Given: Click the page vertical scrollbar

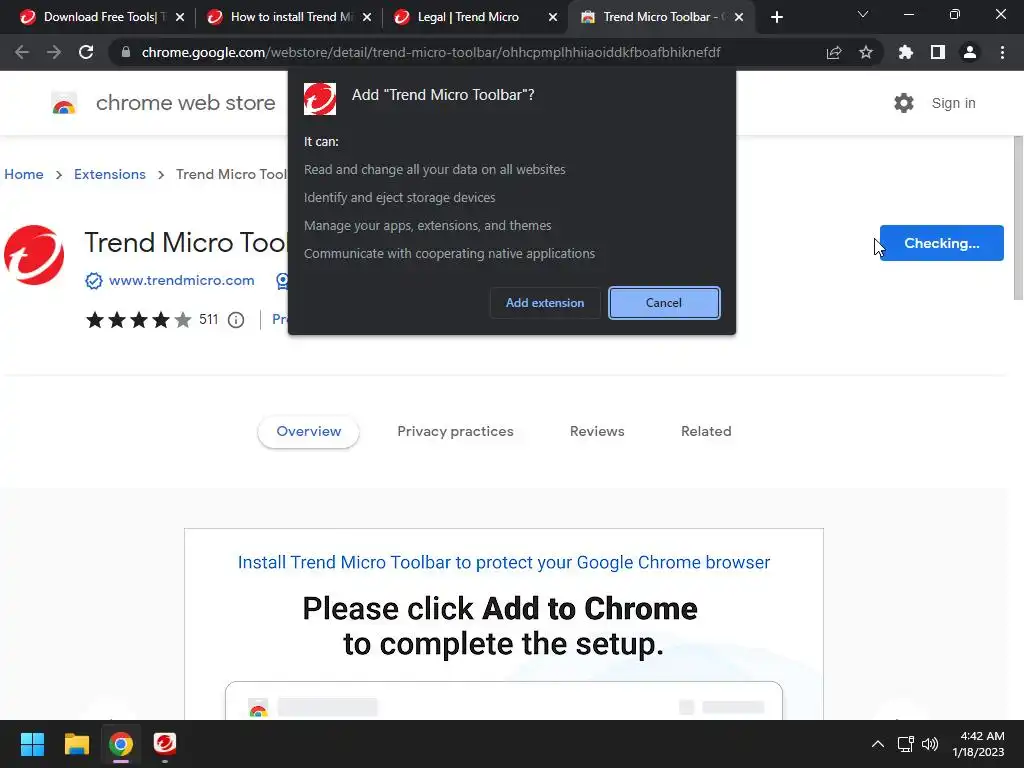Looking at the screenshot, I should tap(1017, 218).
